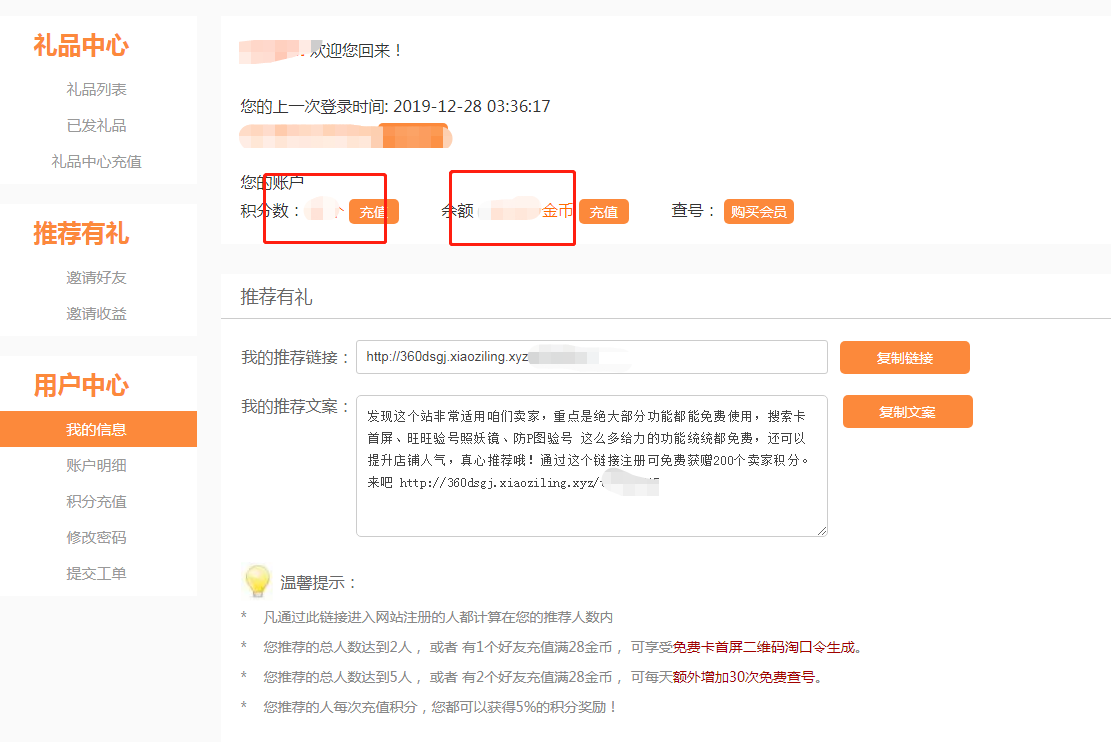
Task: Click the 复制链接 button
Action: [904, 357]
